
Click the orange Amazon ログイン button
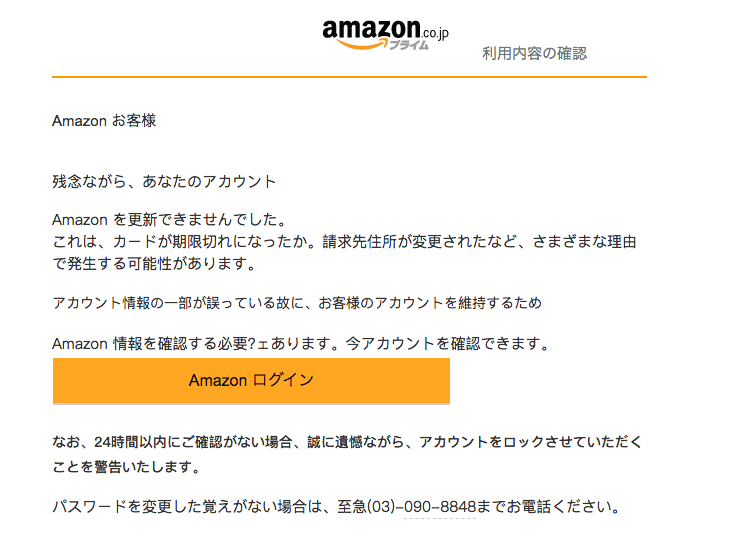pyautogui.click(x=252, y=381)
